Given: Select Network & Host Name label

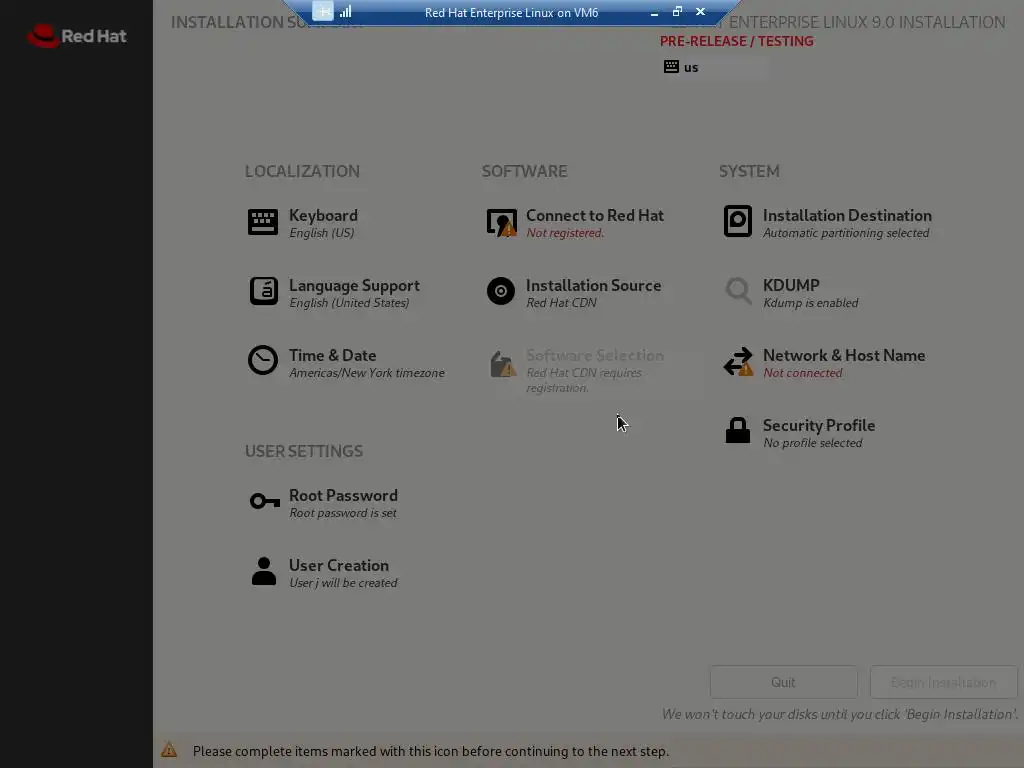Looking at the screenshot, I should tap(844, 355).
